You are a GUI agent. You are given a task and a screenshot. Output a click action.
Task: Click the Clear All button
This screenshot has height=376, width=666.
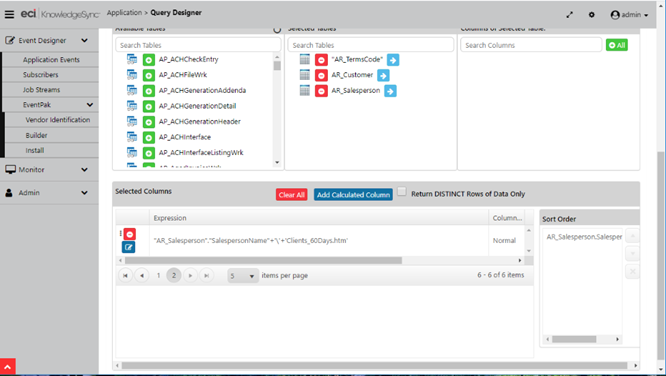[x=291, y=195]
